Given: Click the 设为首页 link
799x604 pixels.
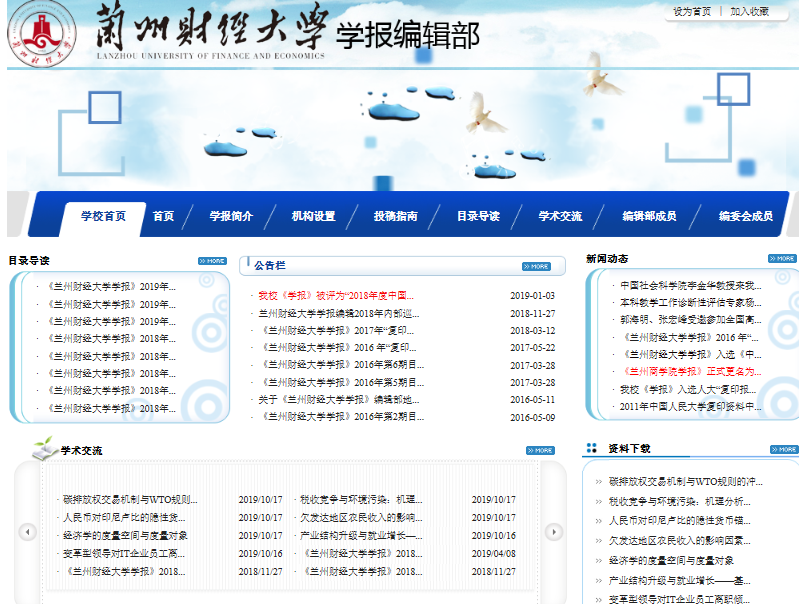Looking at the screenshot, I should click(692, 11).
